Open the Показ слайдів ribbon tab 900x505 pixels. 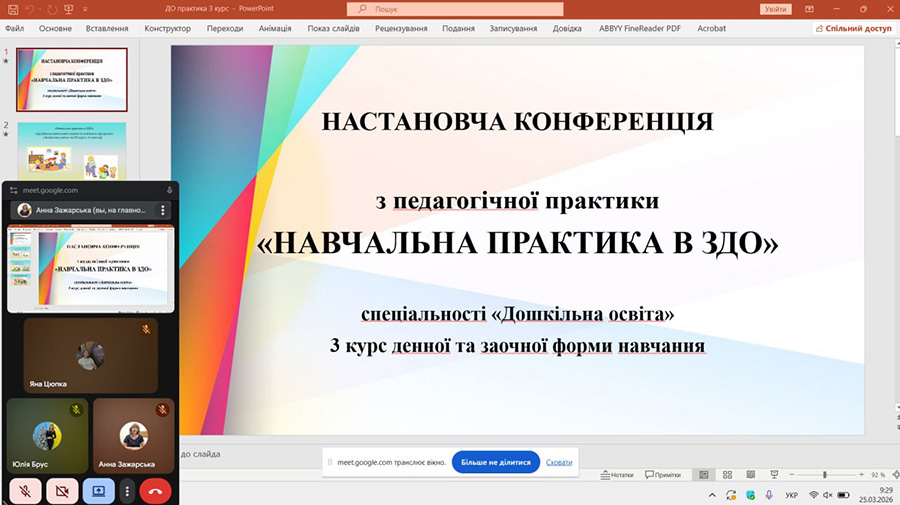[333, 29]
